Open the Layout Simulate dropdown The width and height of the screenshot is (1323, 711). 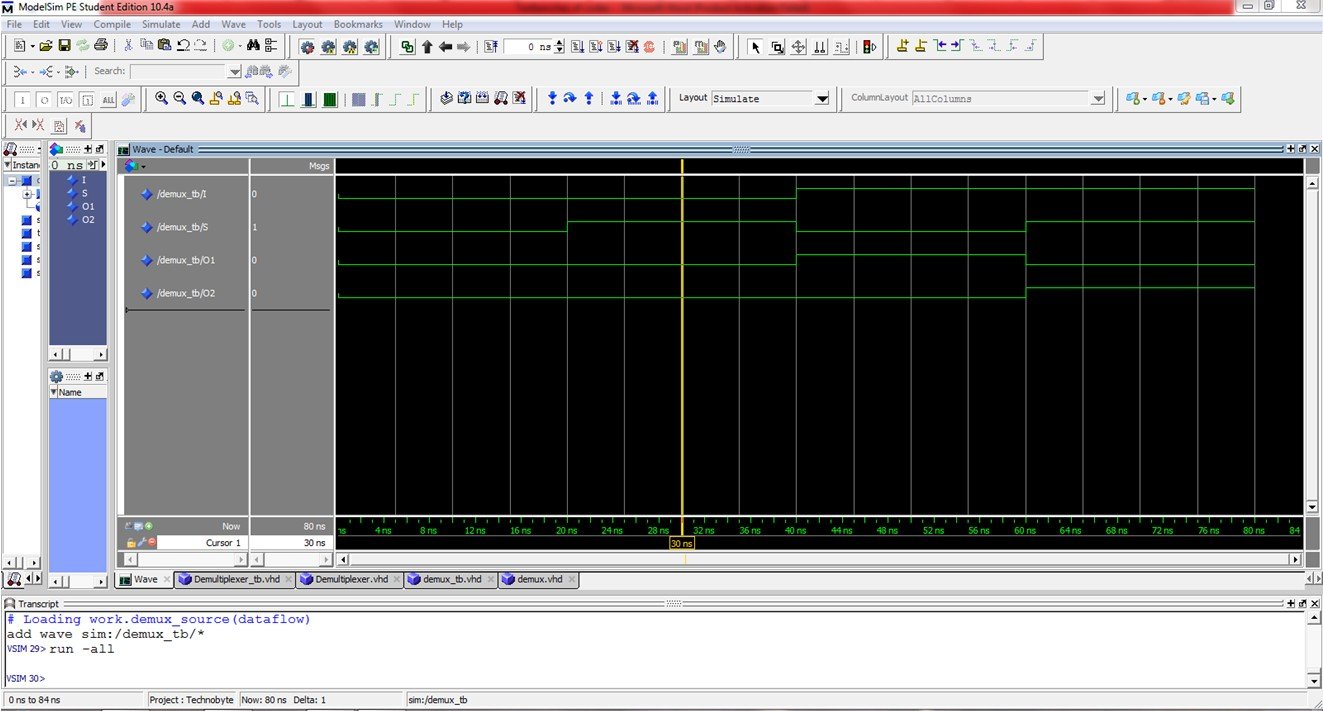pyautogui.click(x=822, y=98)
